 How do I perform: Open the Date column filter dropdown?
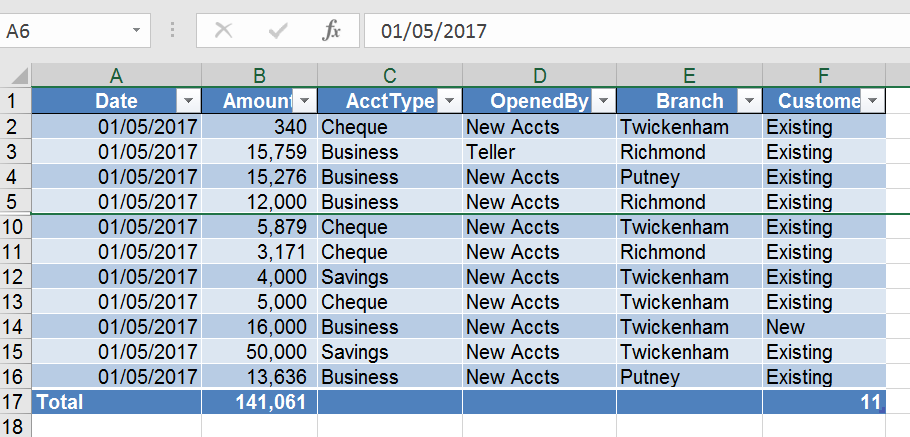pyautogui.click(x=188, y=101)
